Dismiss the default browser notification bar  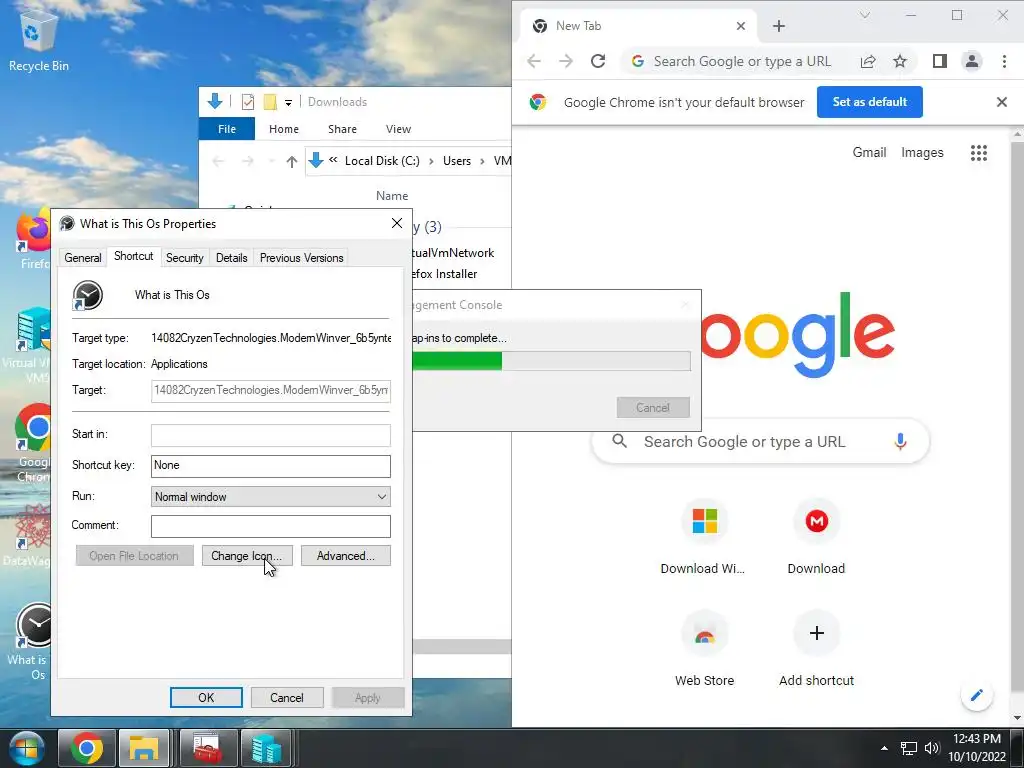tap(1001, 102)
